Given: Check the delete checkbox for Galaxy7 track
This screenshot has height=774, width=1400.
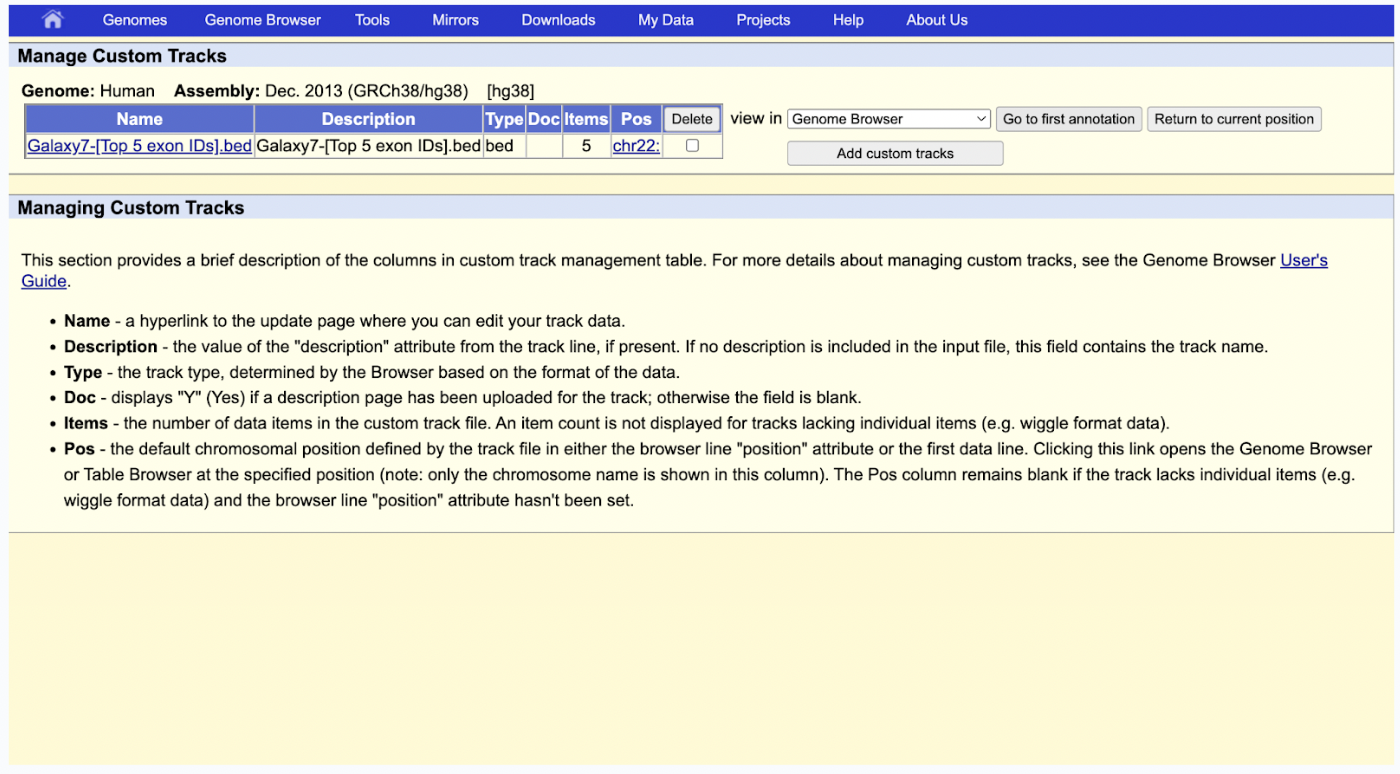Looking at the screenshot, I should point(692,146).
